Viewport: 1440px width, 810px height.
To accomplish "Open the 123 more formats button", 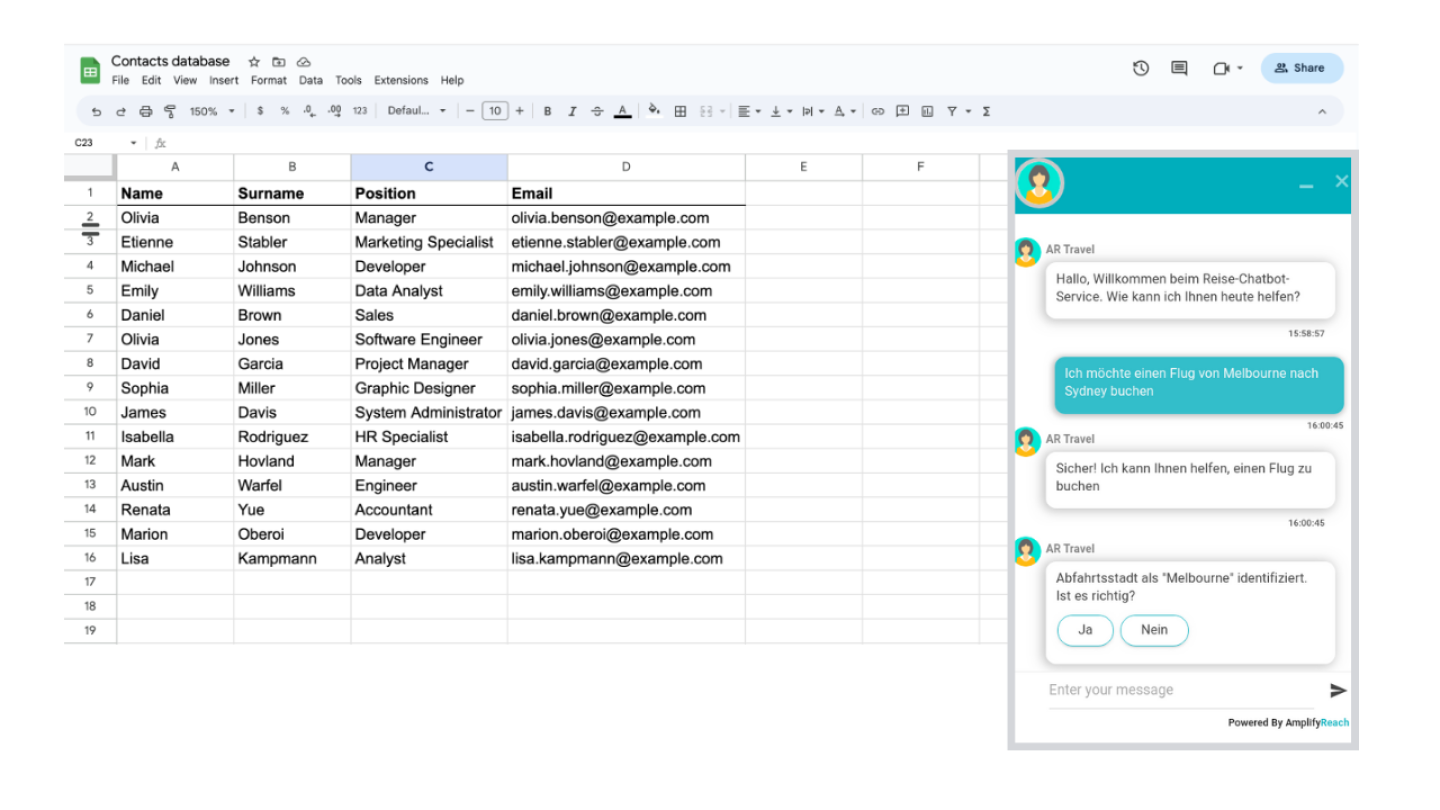I will 360,112.
